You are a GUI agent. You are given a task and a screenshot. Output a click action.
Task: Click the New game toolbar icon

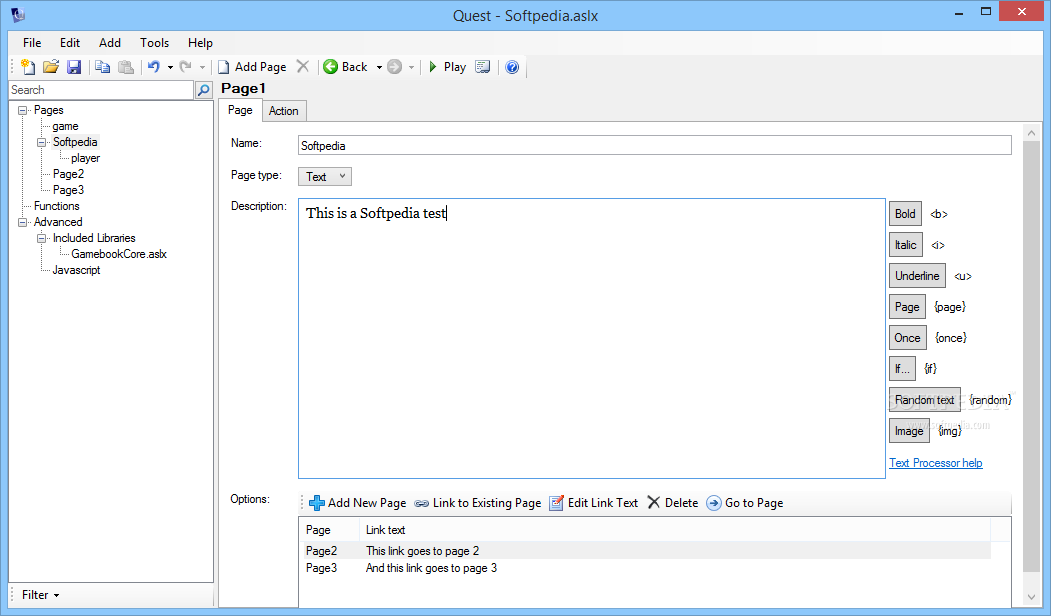click(x=27, y=66)
